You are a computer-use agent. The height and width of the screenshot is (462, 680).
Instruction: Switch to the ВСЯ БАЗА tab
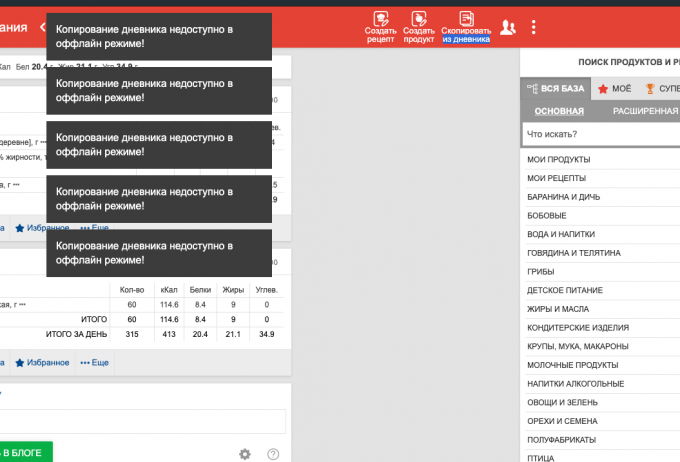tap(557, 88)
